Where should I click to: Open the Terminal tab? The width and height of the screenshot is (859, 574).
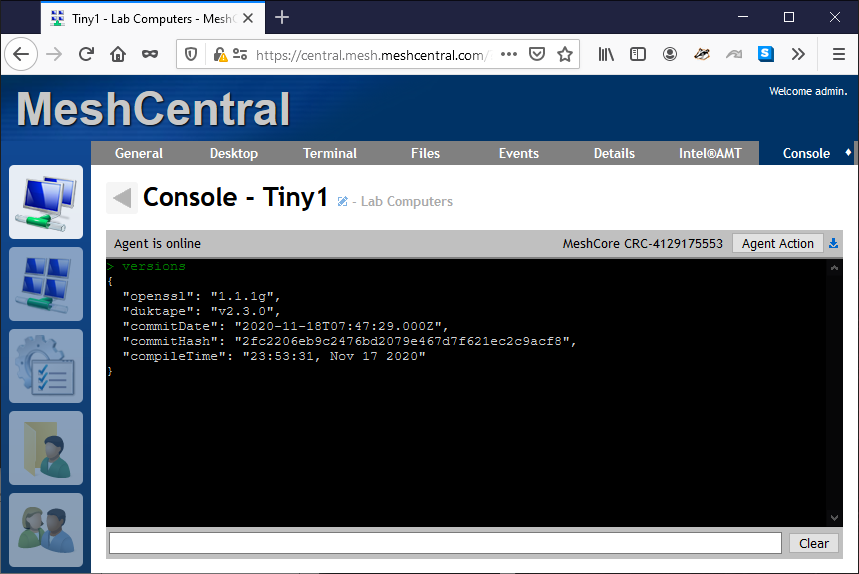(330, 153)
